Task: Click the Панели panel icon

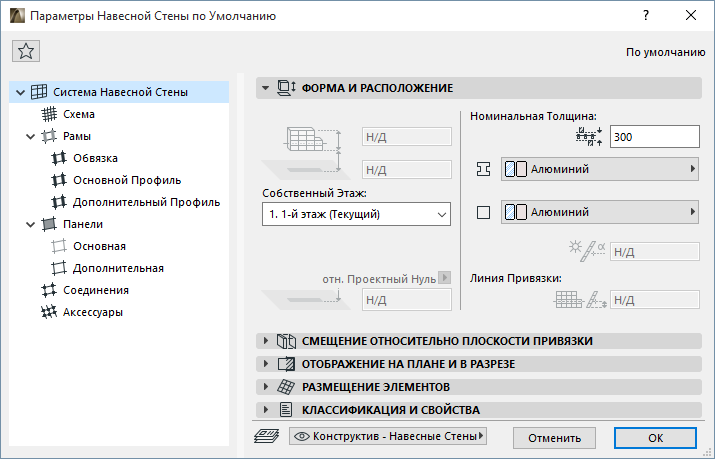Action: point(49,224)
